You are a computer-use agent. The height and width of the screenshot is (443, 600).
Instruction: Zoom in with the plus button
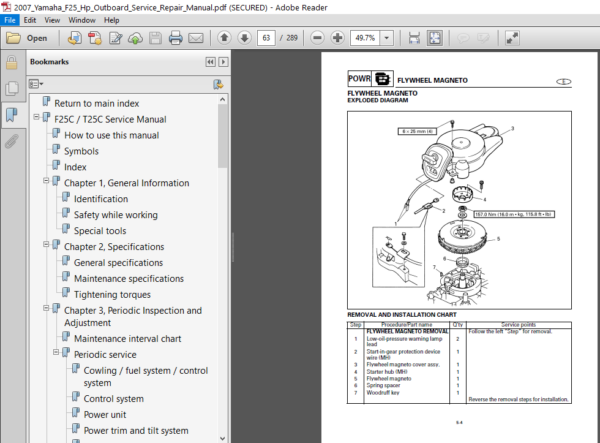[338, 38]
